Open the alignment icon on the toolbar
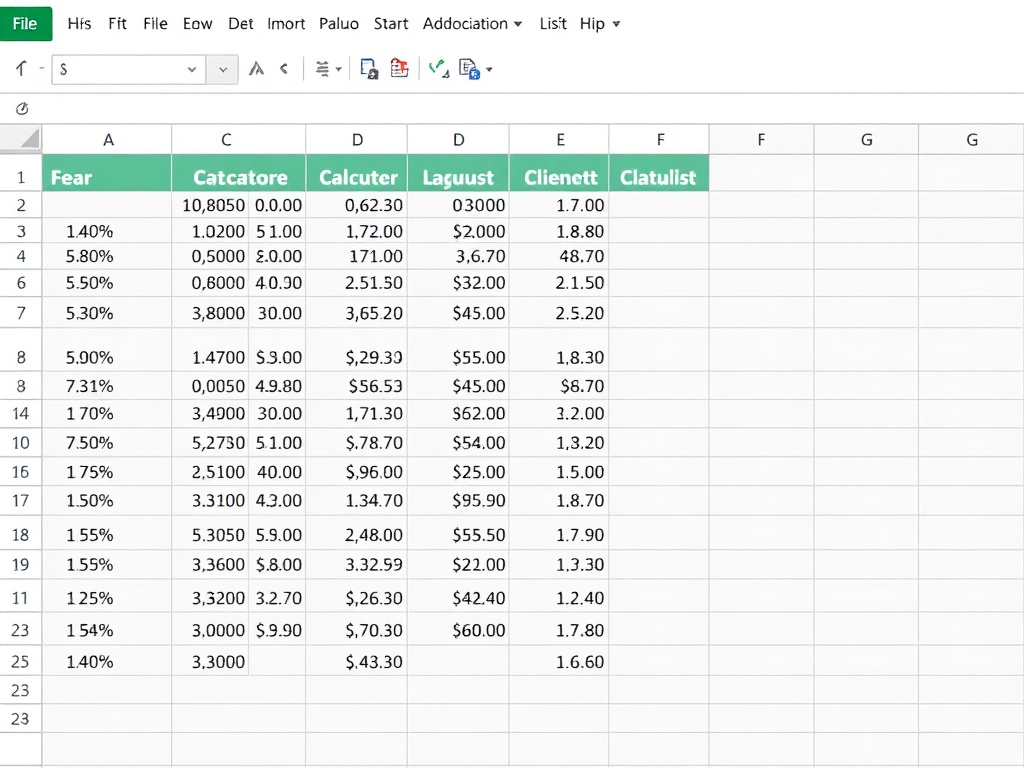The width and height of the screenshot is (1024, 768). click(322, 68)
